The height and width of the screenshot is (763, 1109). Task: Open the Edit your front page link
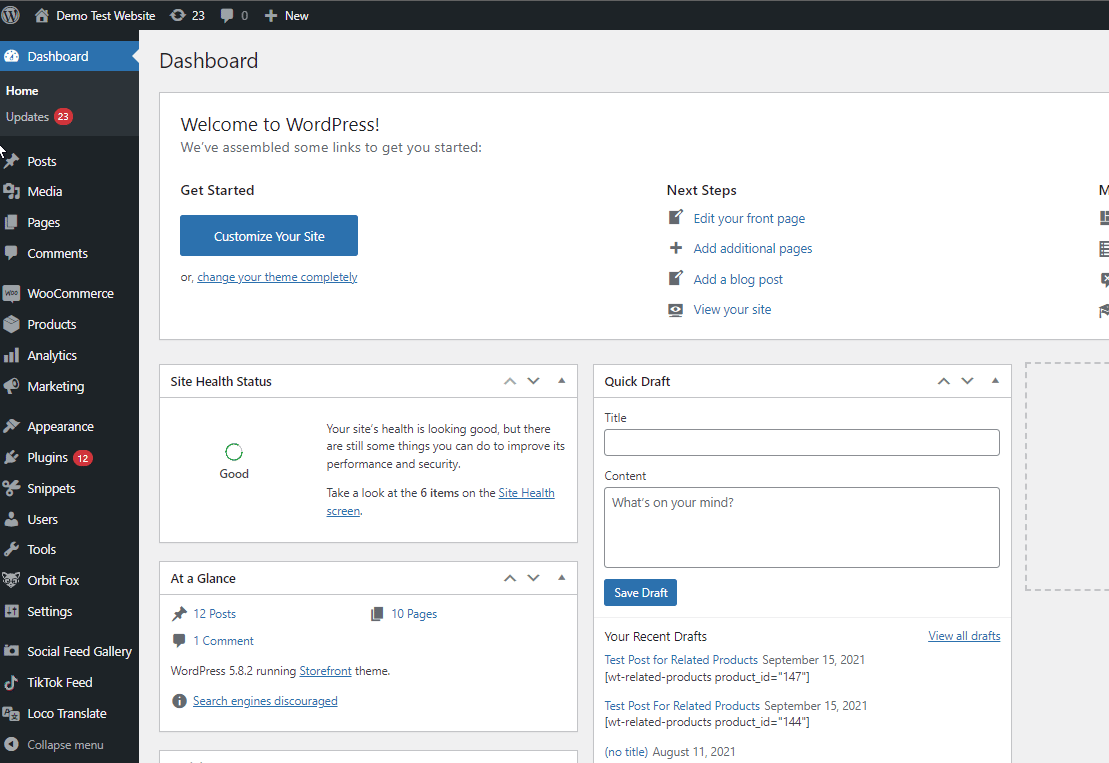tap(749, 219)
